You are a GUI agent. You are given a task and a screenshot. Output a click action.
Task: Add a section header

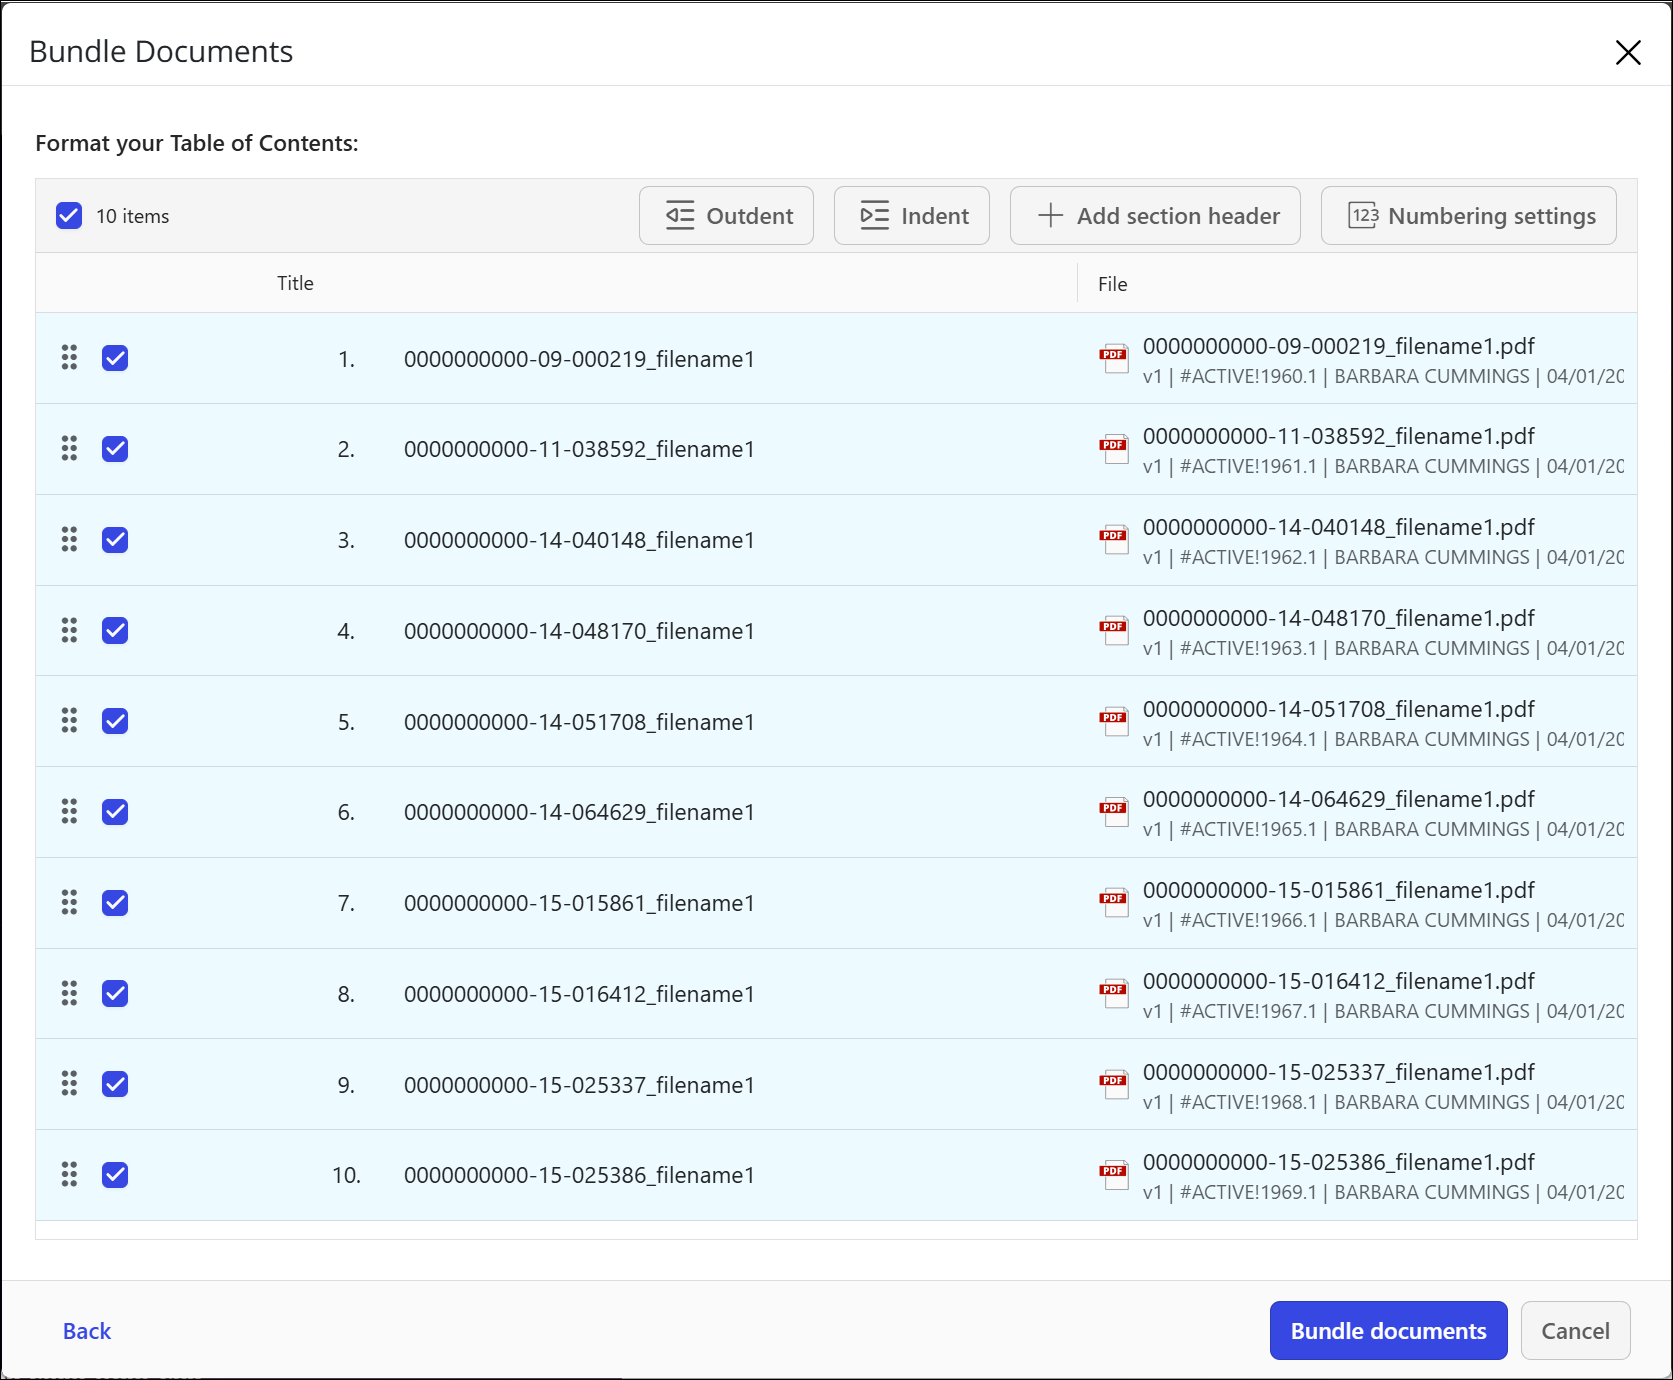coord(1155,216)
